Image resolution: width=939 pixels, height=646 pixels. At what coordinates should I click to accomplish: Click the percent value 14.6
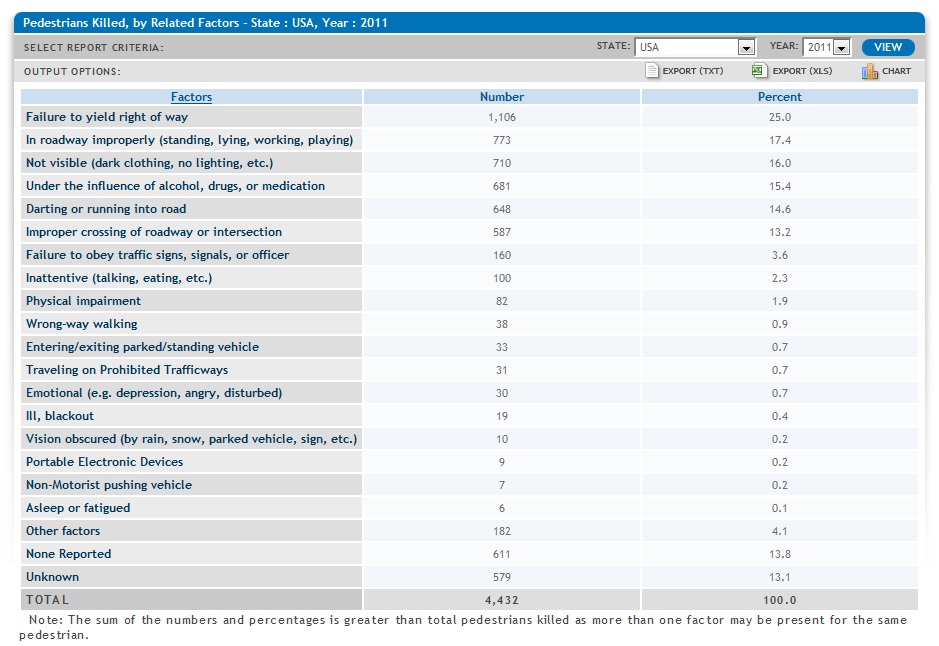(x=780, y=209)
